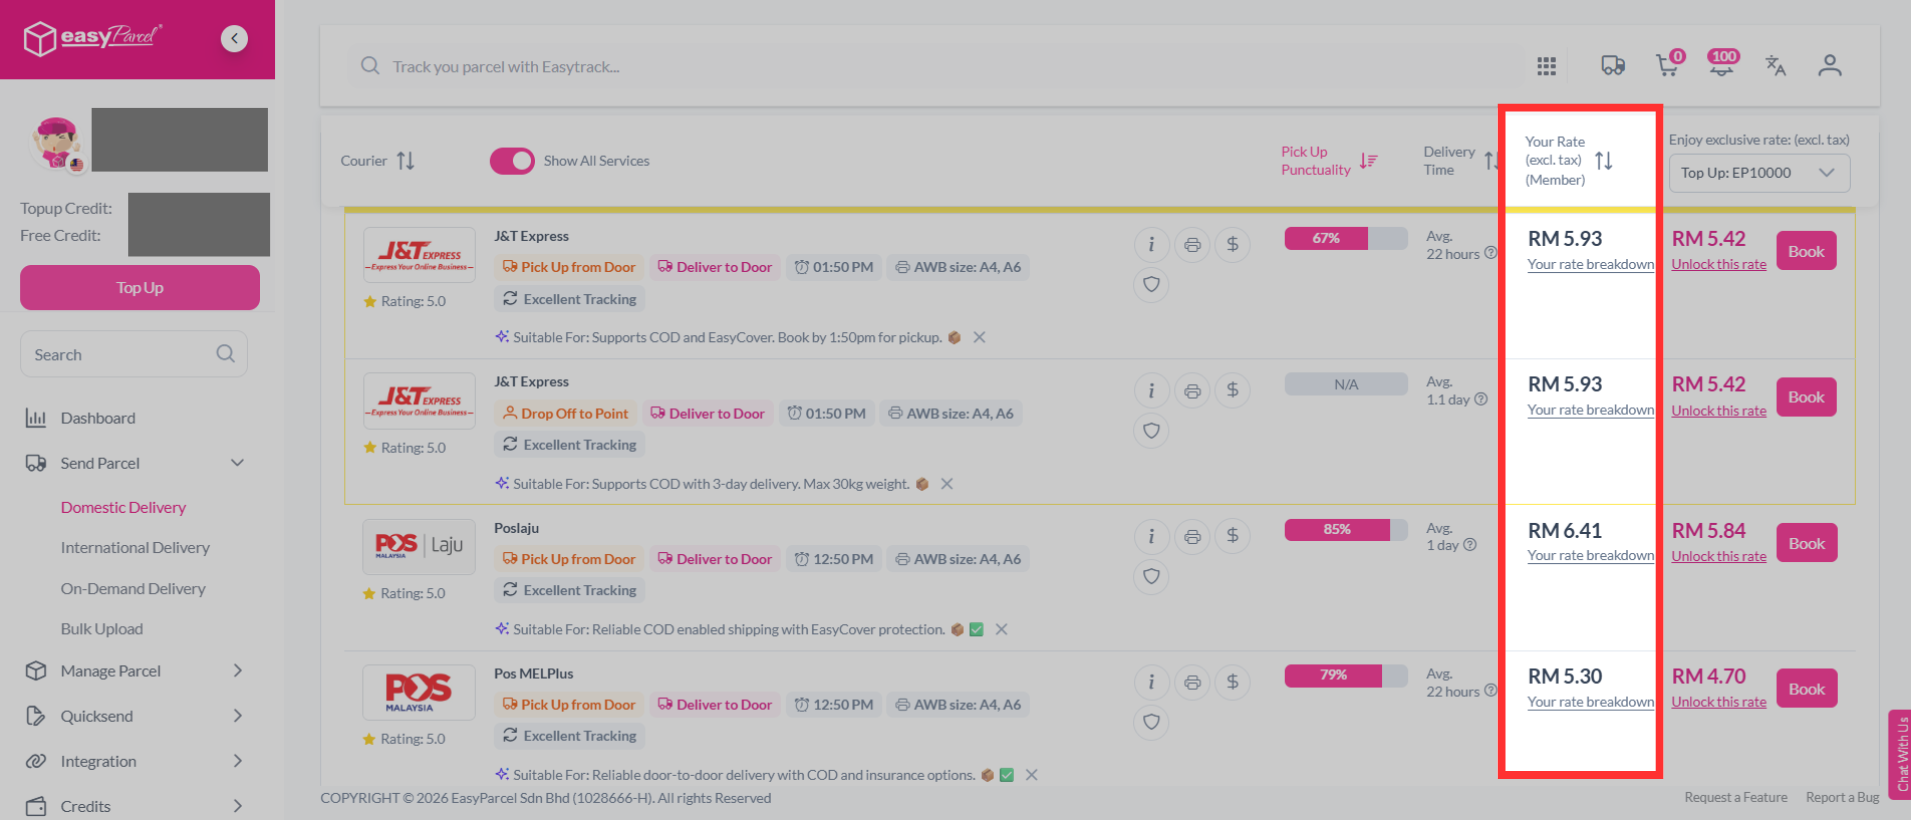Unlock the RM 5.84 Poslaju rate

click(1719, 556)
